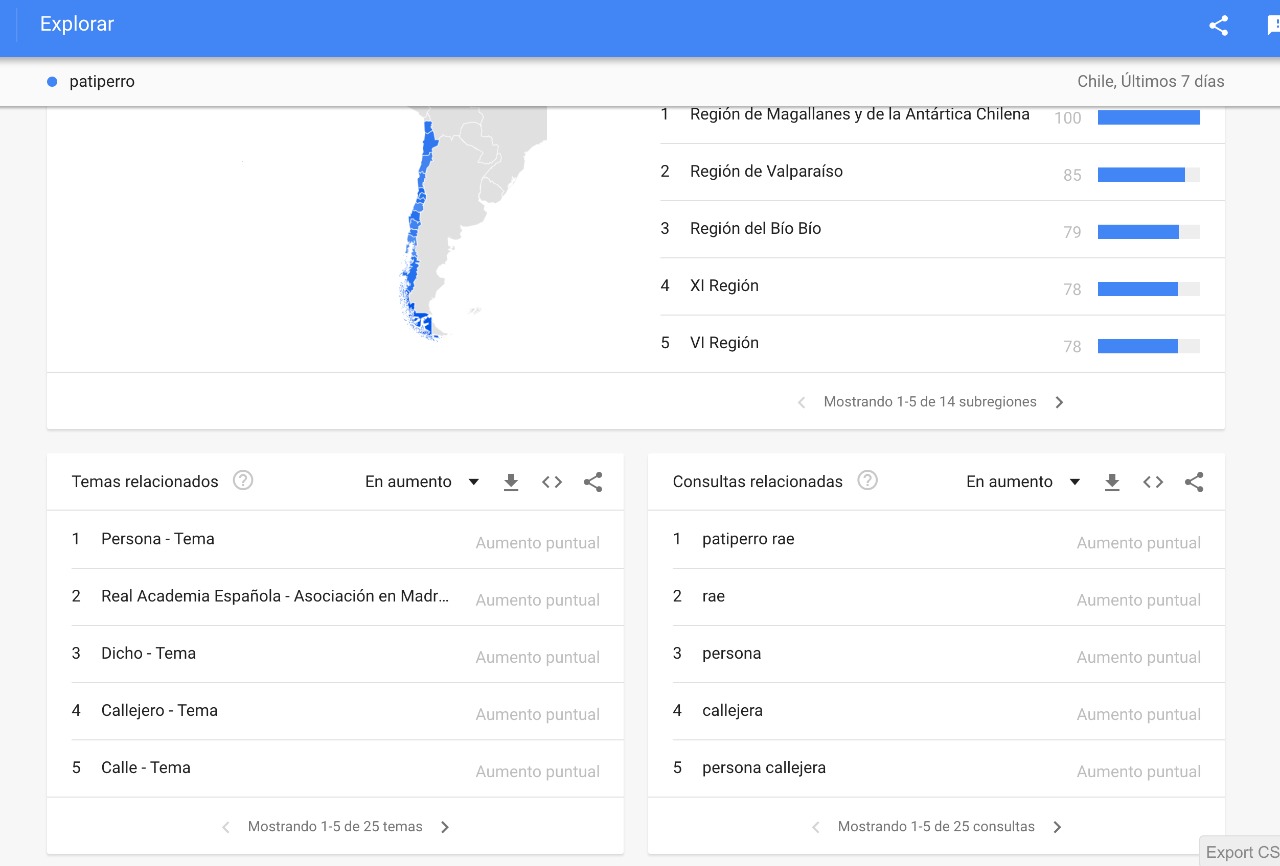Viewport: 1280px width, 866px height.
Task: Show help for Consultas relacionadas
Action: tap(868, 481)
